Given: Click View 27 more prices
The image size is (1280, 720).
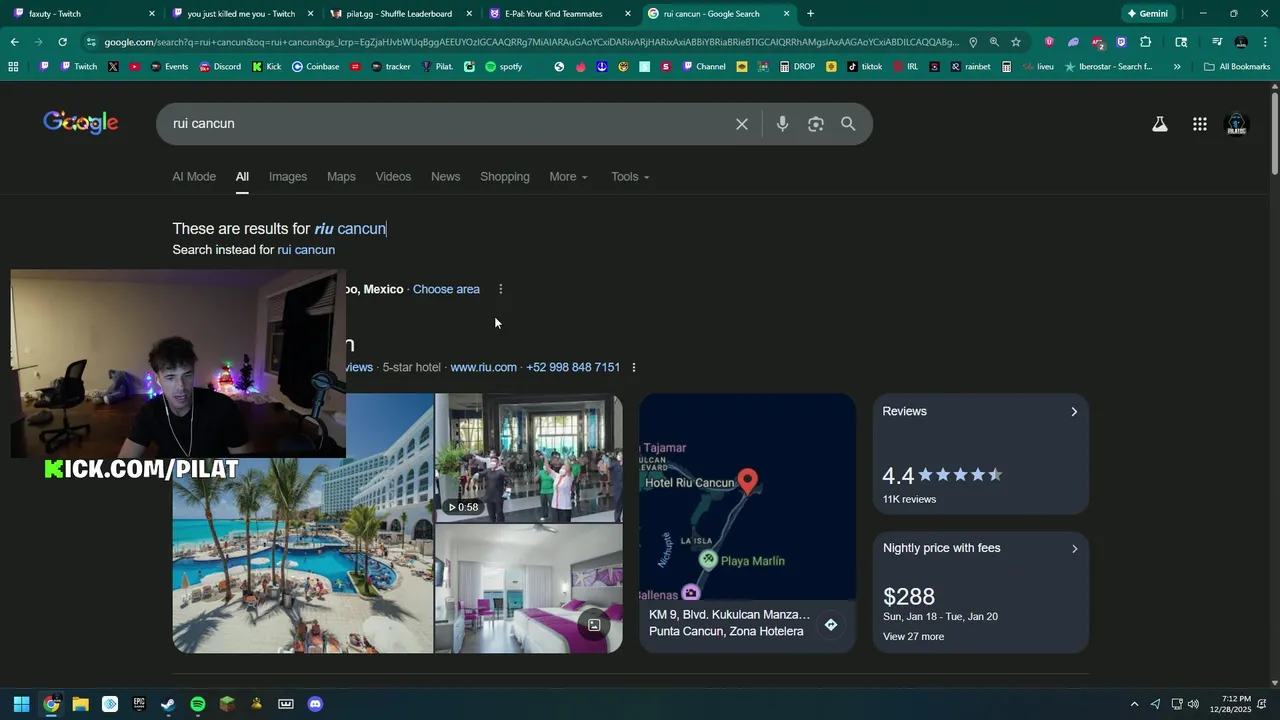Looking at the screenshot, I should (913, 637).
